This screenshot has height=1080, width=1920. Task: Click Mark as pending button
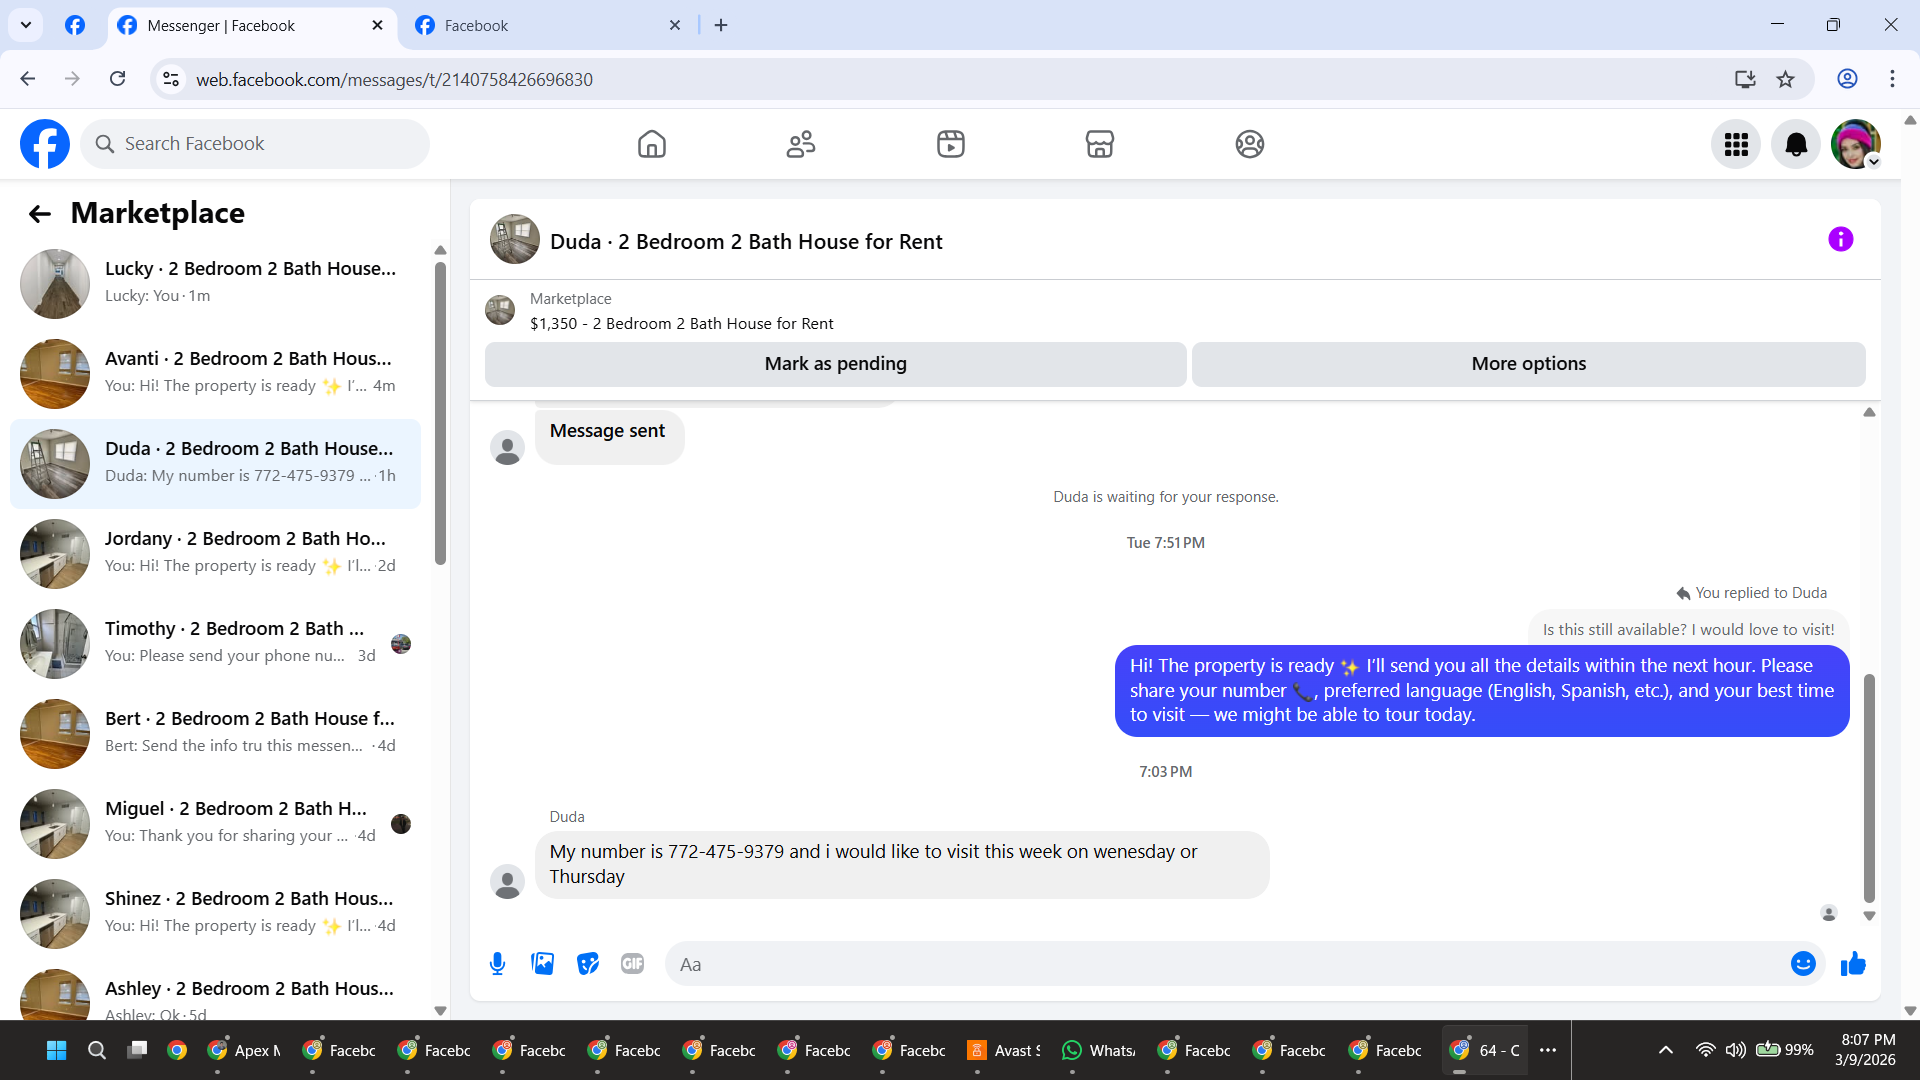(835, 364)
